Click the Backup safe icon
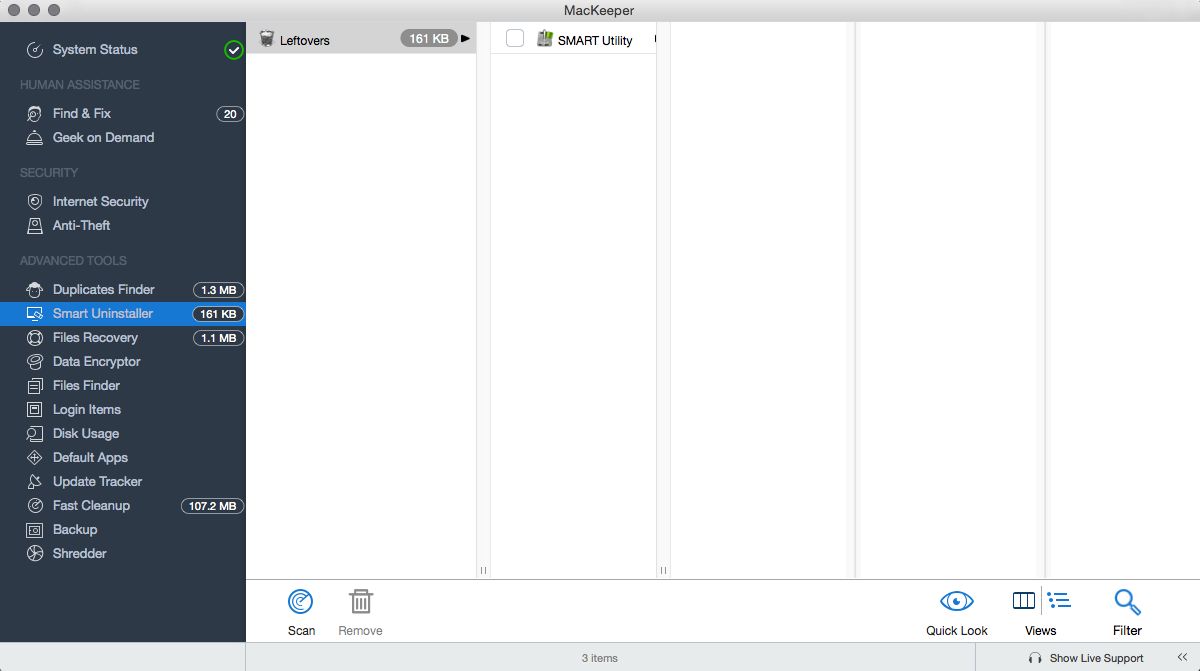This screenshot has height=671, width=1200. (x=35, y=529)
